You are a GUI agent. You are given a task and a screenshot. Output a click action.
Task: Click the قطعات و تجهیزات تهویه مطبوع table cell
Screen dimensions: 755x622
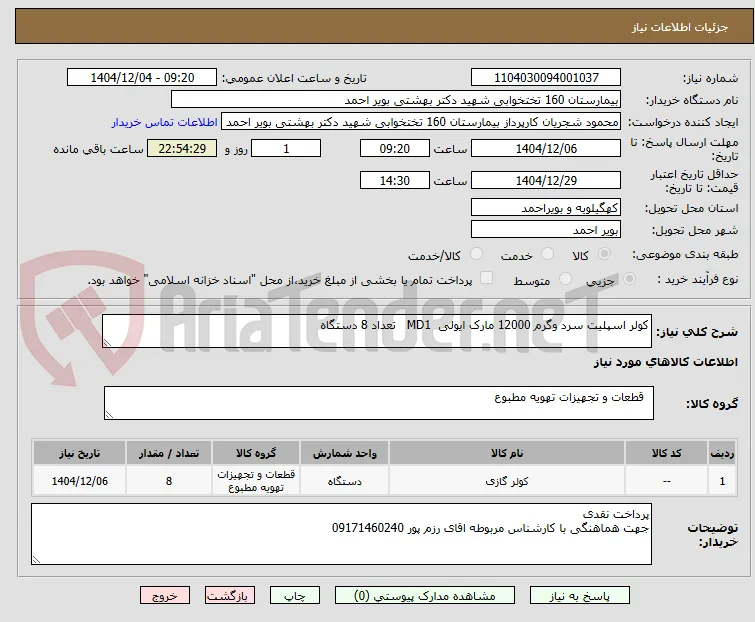[x=256, y=481]
